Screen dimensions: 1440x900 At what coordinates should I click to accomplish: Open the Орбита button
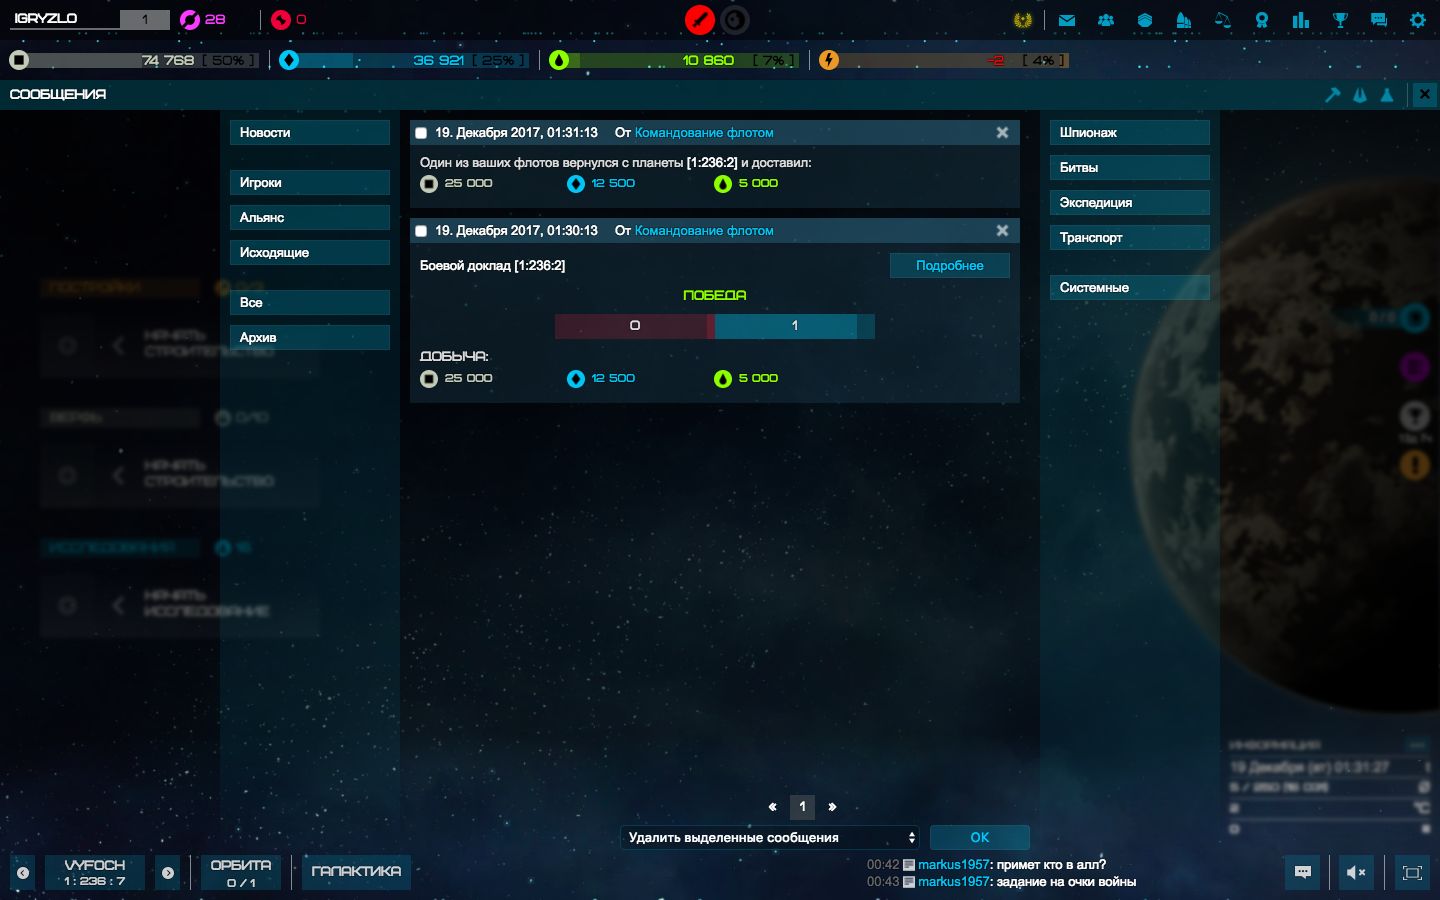coord(240,873)
